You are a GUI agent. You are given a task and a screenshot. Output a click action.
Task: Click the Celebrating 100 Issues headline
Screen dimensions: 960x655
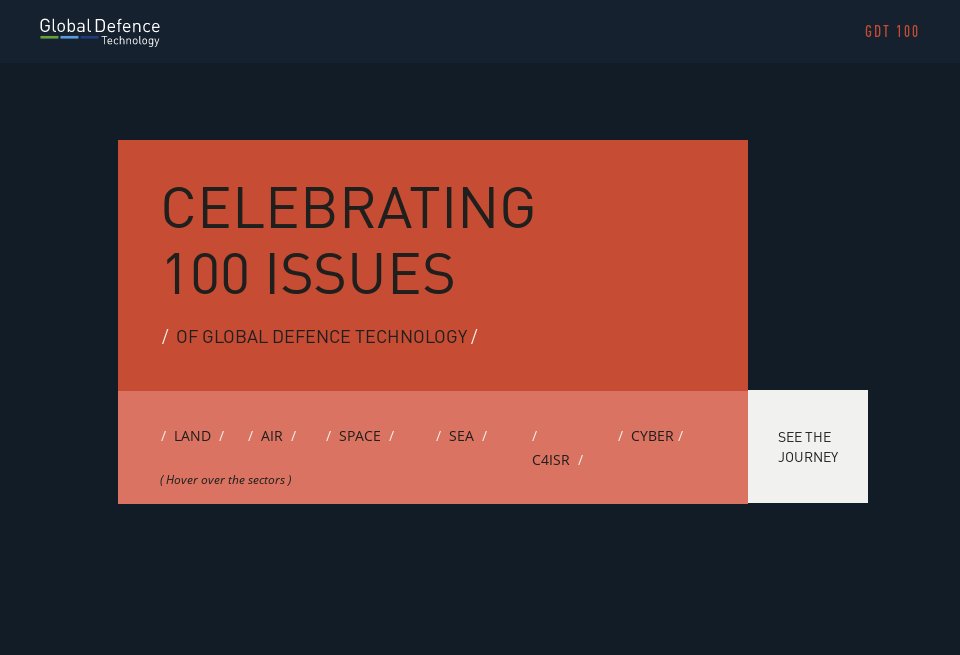pyautogui.click(x=348, y=241)
